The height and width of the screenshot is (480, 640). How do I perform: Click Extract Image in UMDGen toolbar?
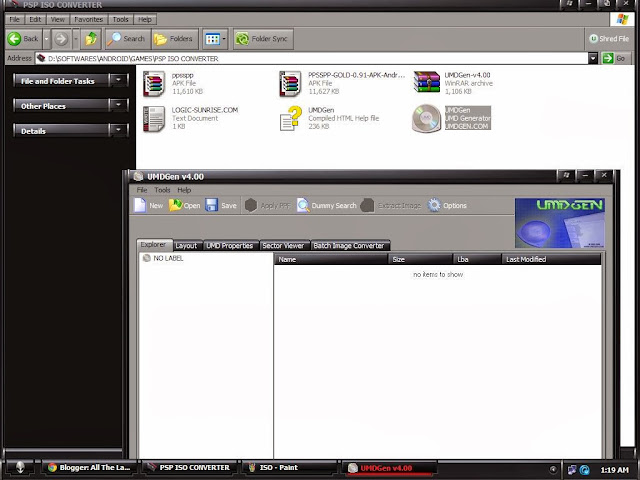pos(391,205)
